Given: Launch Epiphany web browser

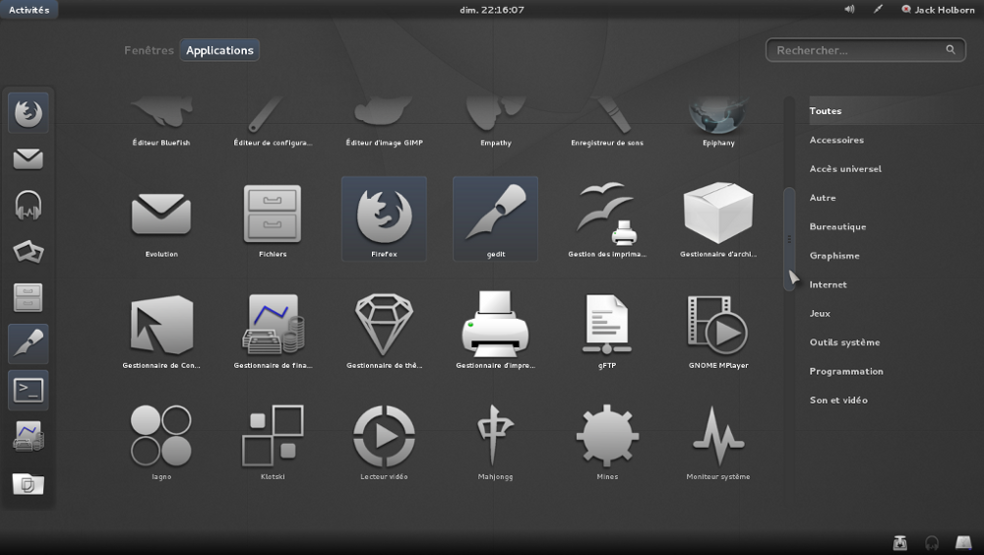Looking at the screenshot, I should 719,119.
